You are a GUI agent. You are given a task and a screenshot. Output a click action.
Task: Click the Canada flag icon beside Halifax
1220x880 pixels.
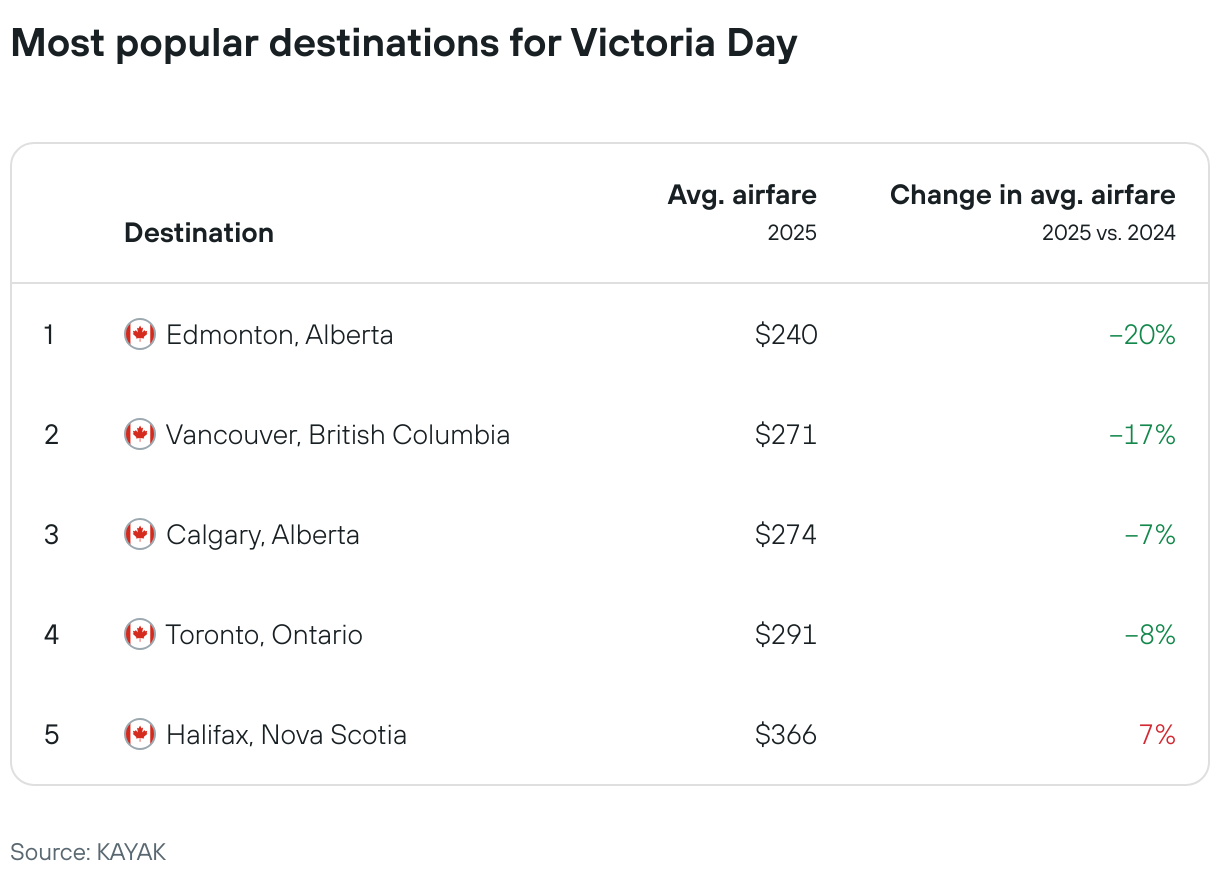(140, 734)
